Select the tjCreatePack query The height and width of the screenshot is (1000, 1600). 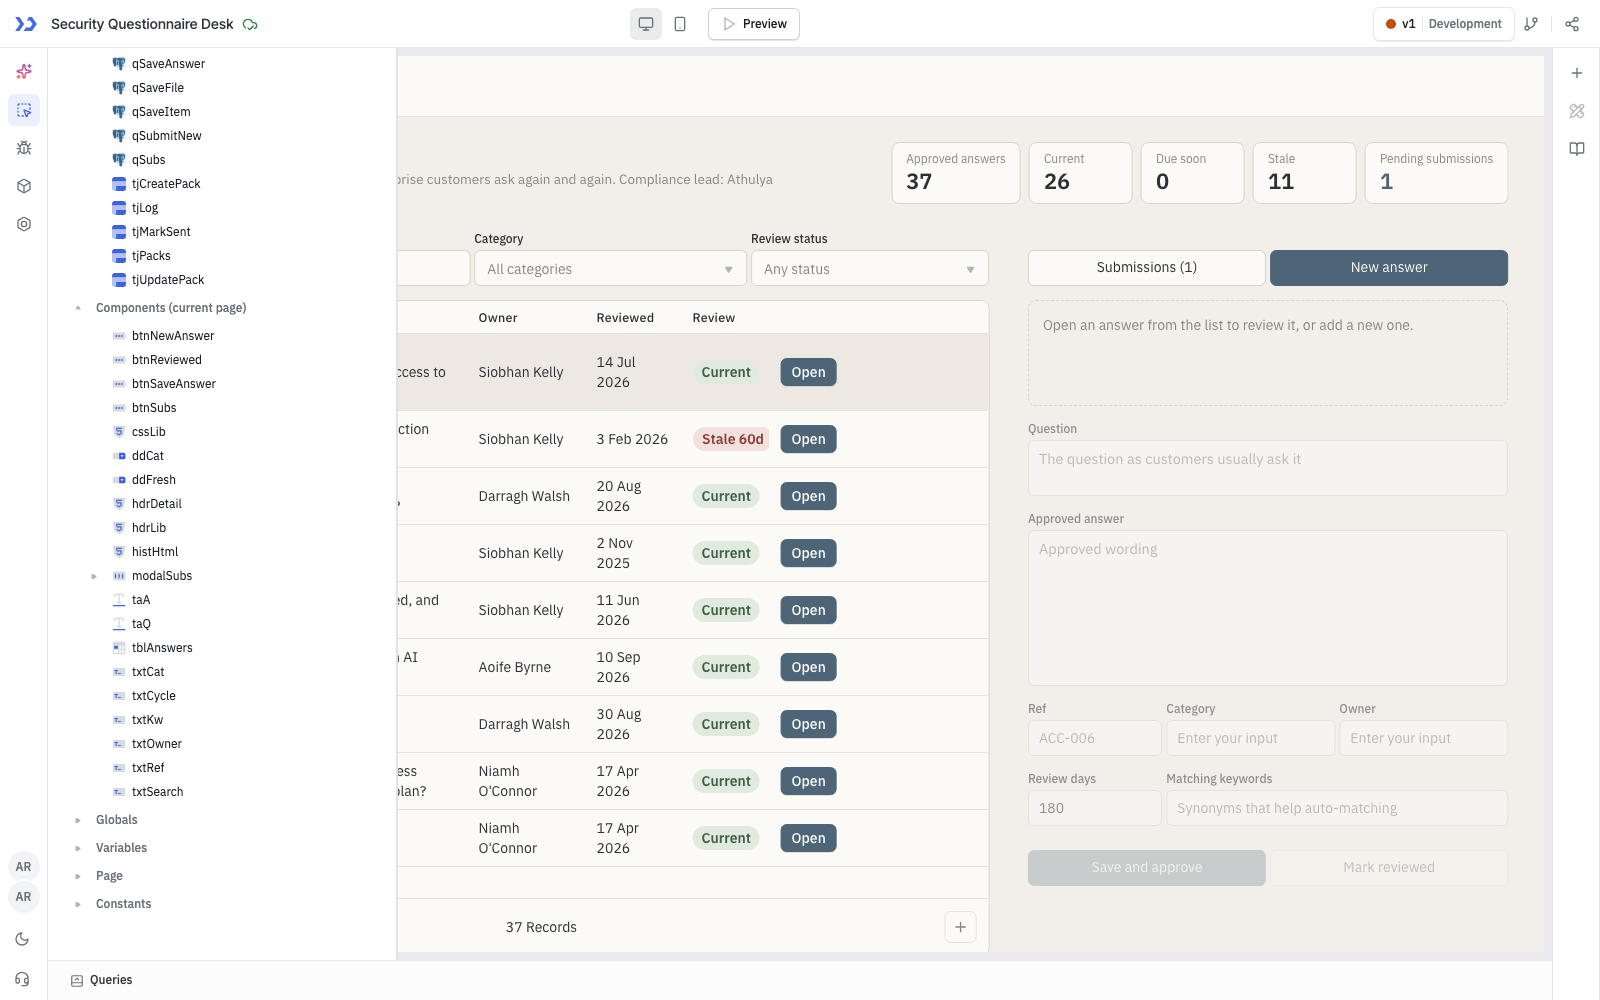click(166, 184)
